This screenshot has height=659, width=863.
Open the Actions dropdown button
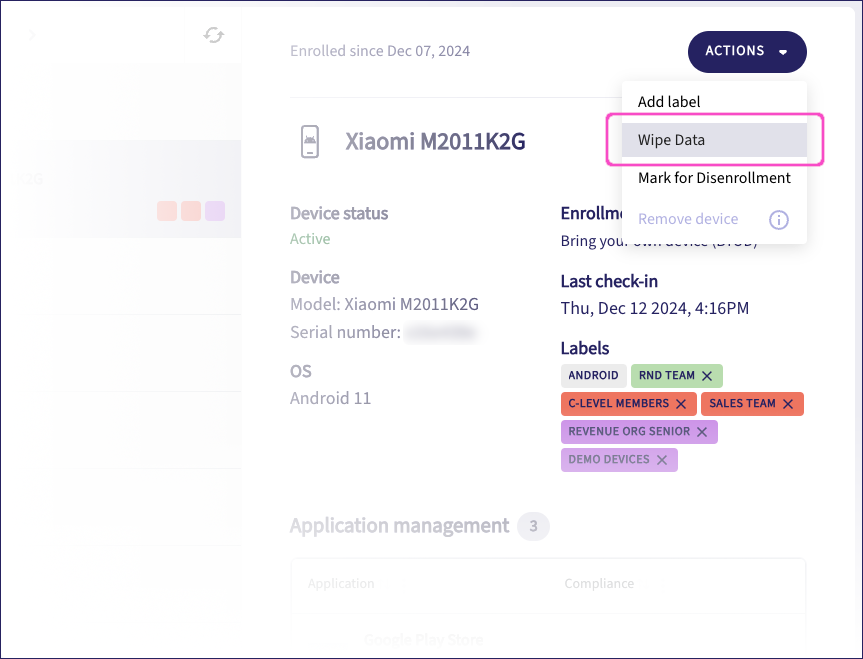pos(746,51)
